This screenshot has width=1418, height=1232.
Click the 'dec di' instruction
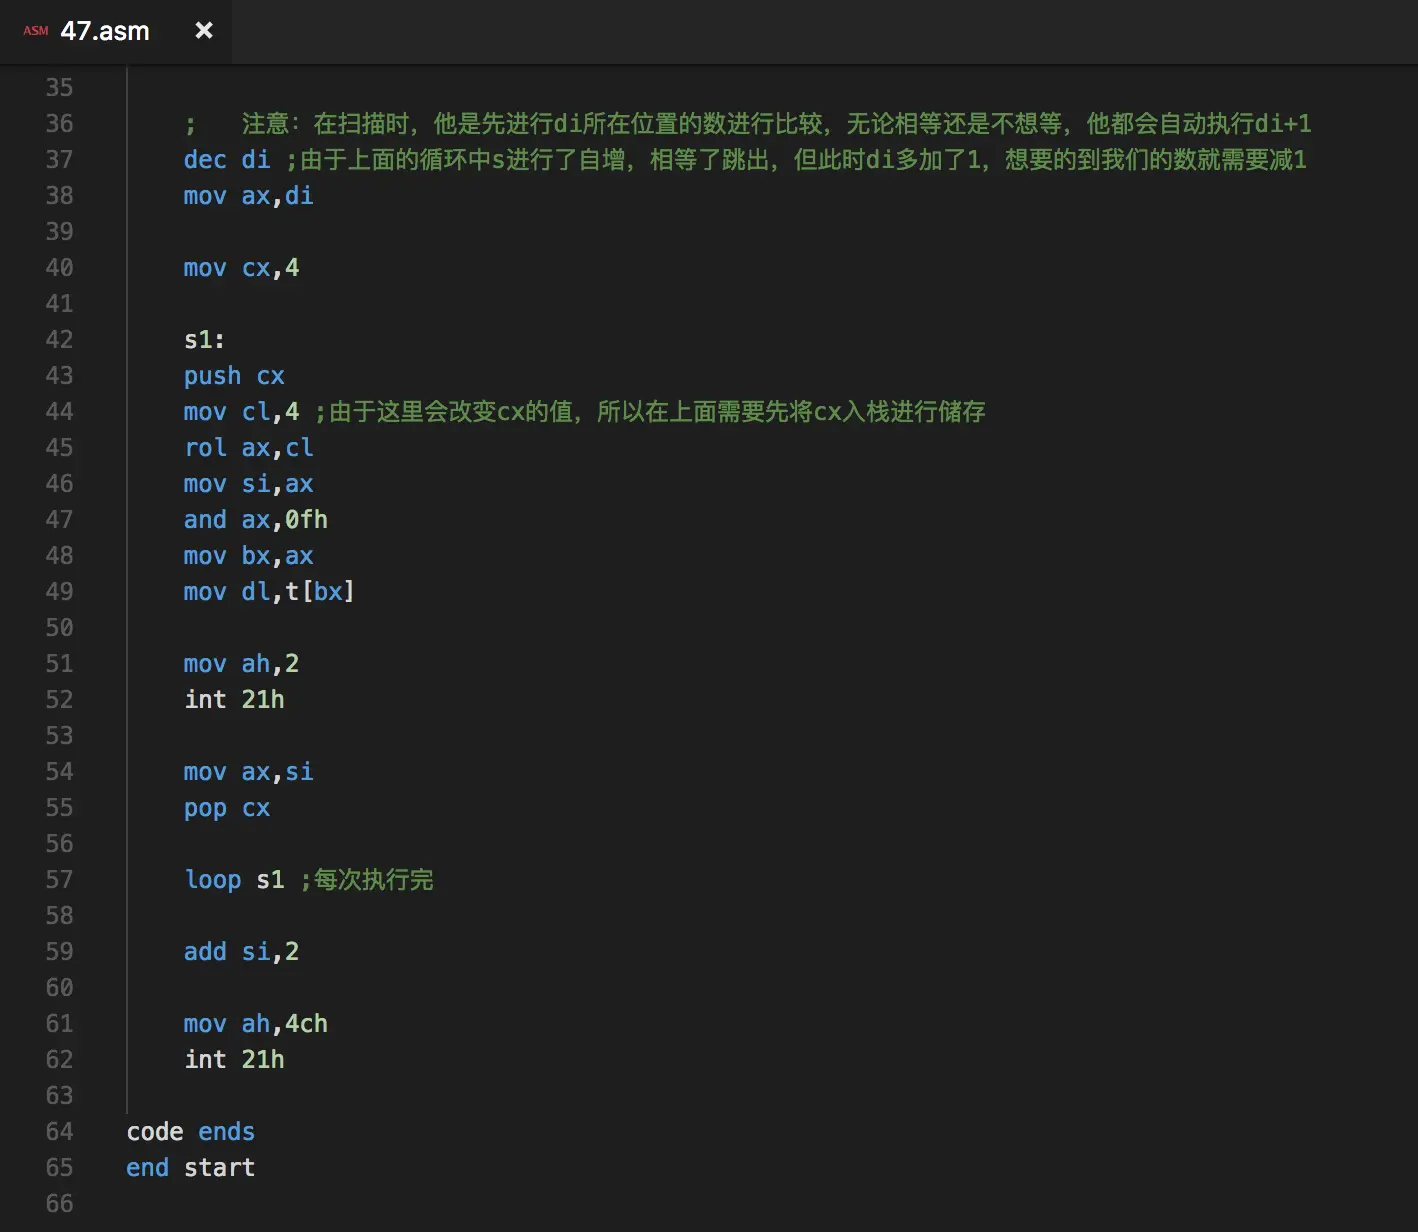227,160
